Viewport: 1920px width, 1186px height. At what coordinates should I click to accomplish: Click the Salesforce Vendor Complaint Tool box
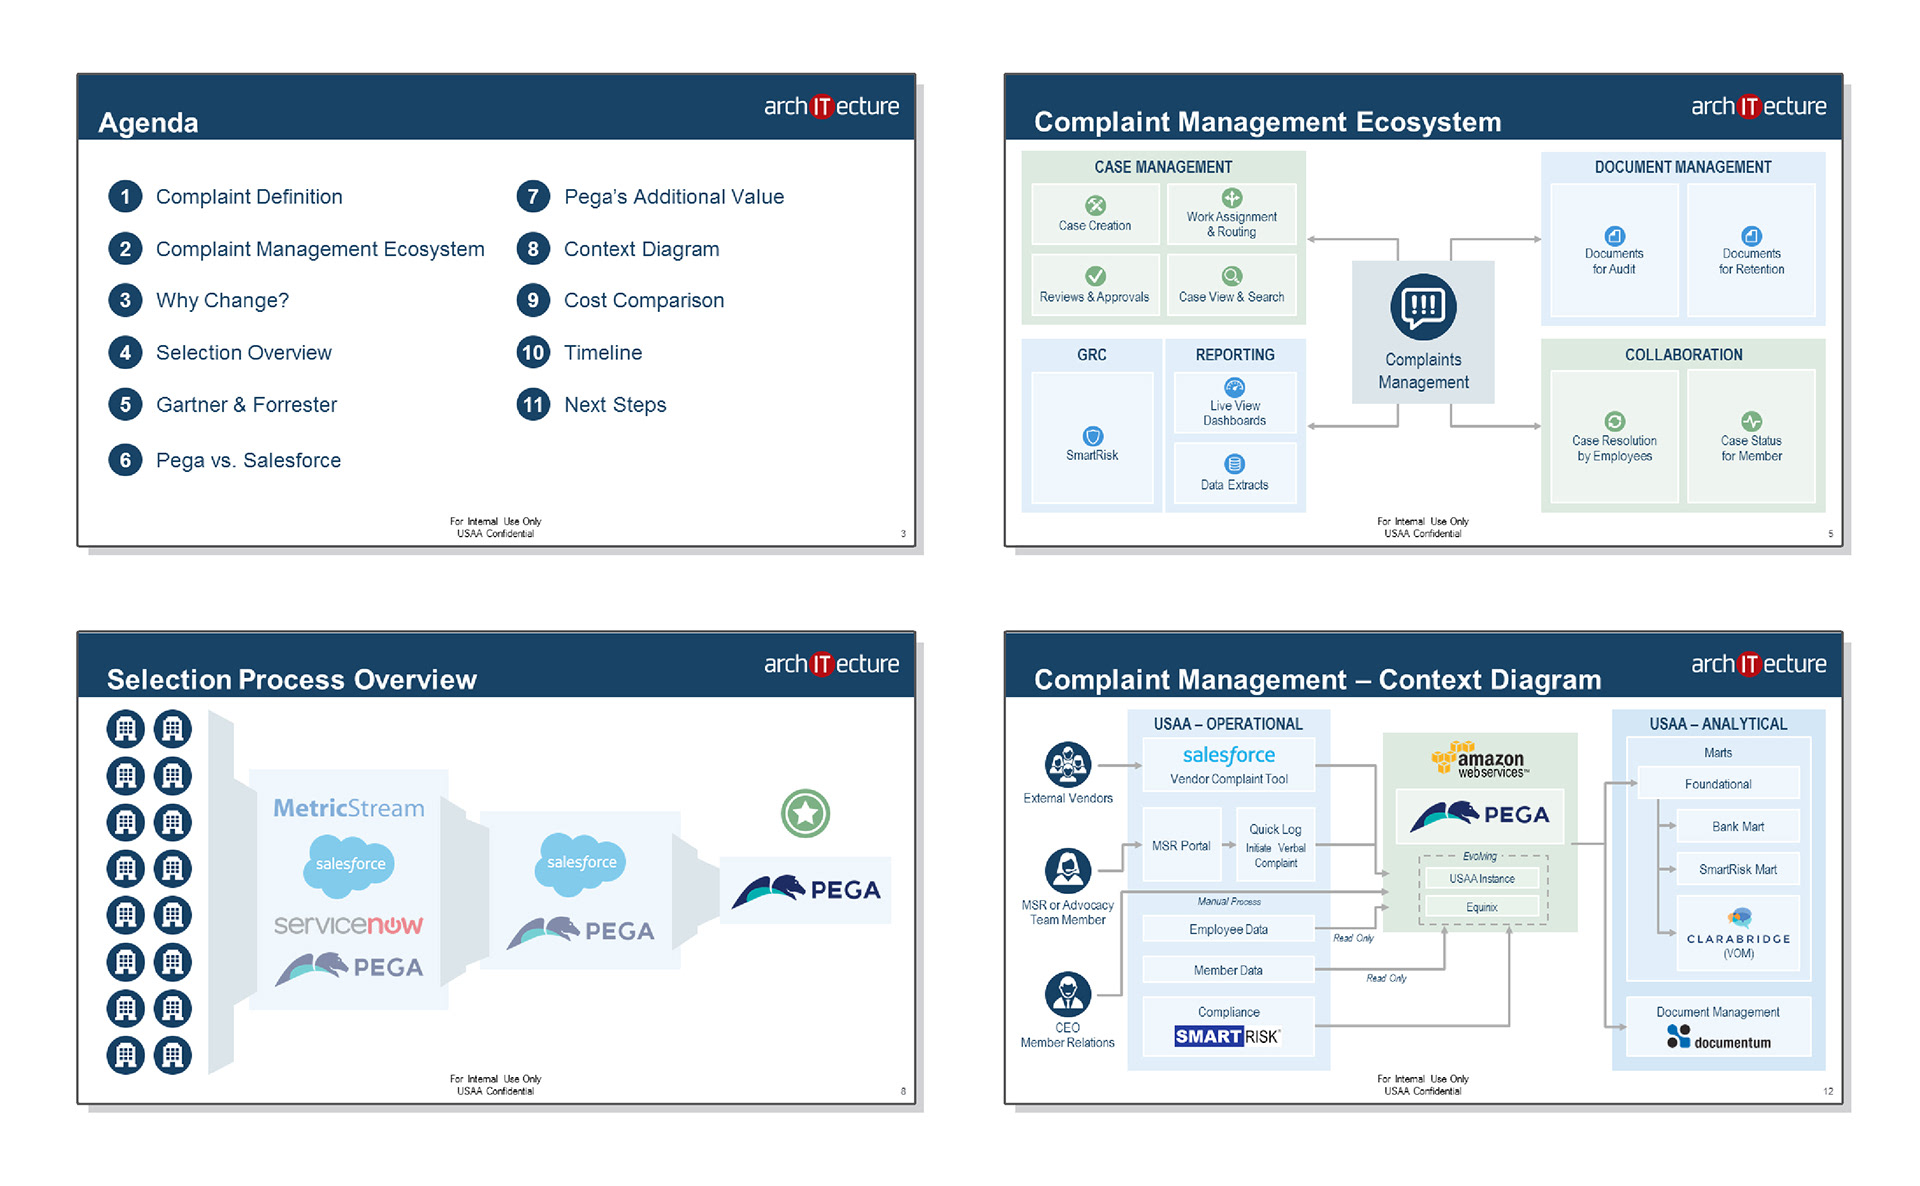(1228, 764)
